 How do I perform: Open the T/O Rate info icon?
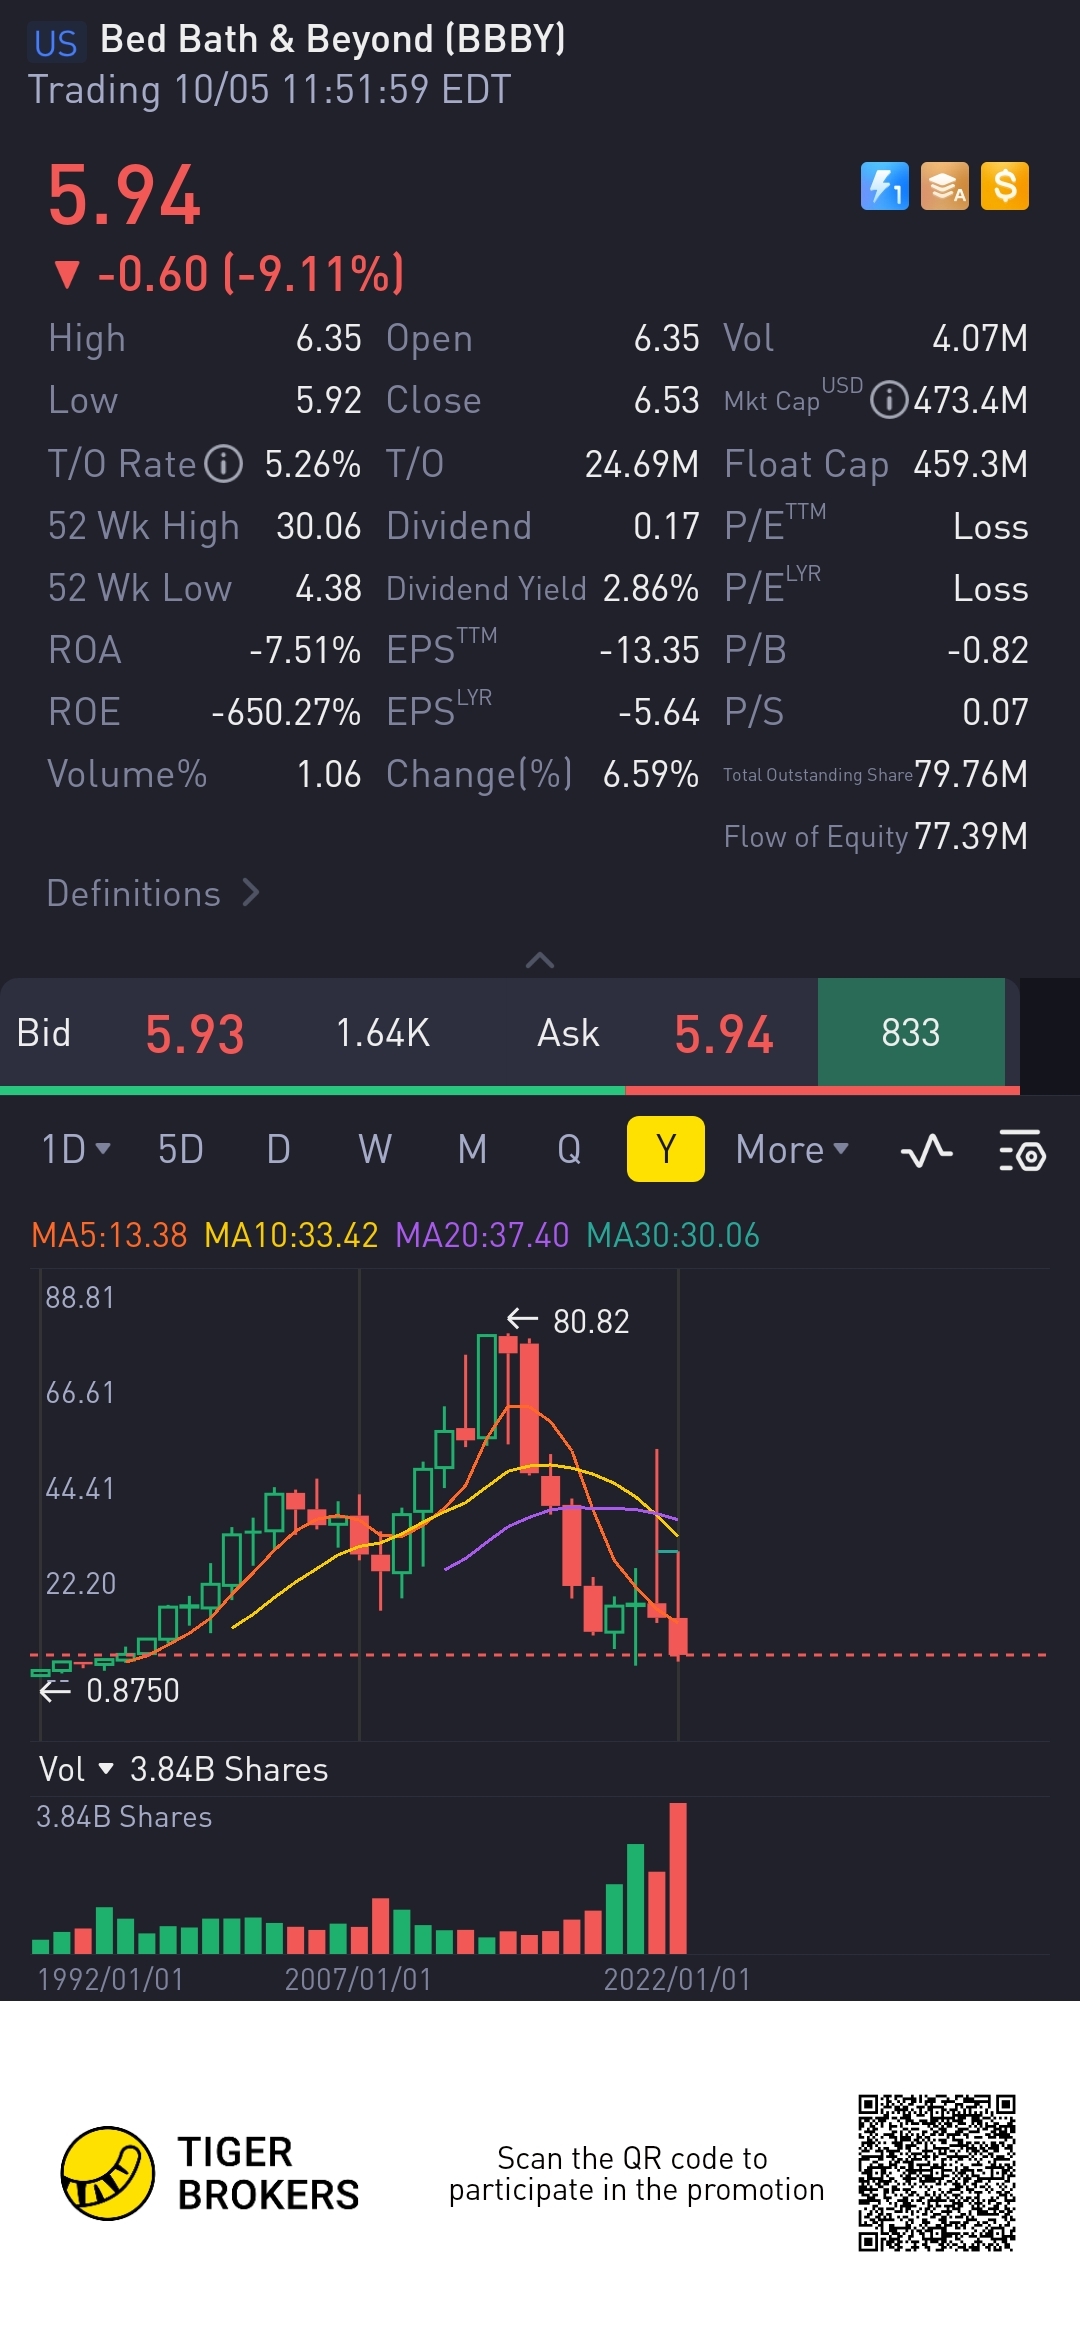coord(224,464)
